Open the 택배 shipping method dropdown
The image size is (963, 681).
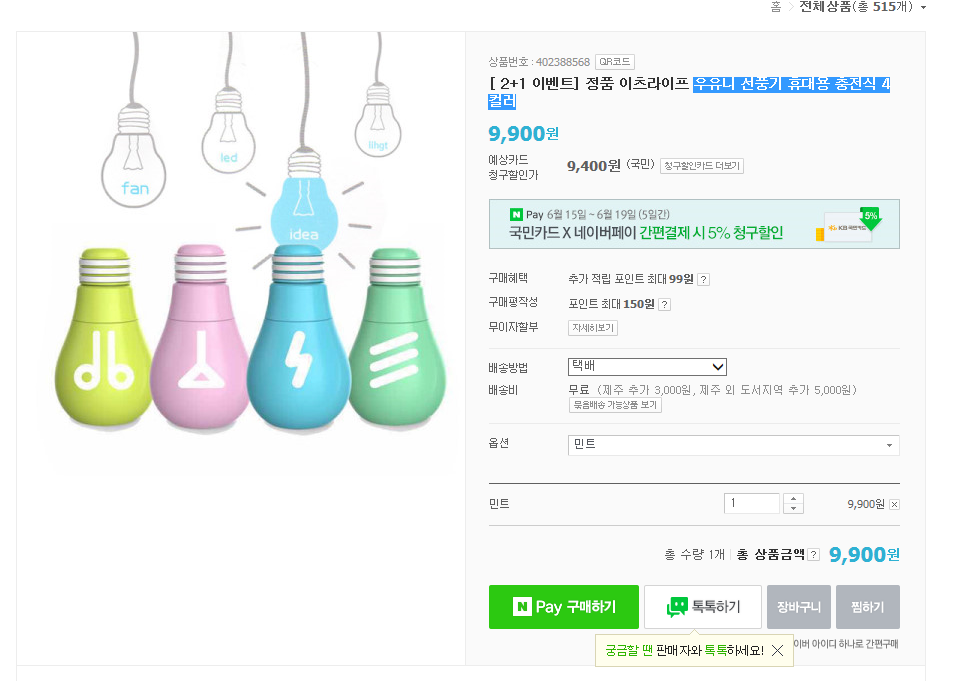[647, 367]
